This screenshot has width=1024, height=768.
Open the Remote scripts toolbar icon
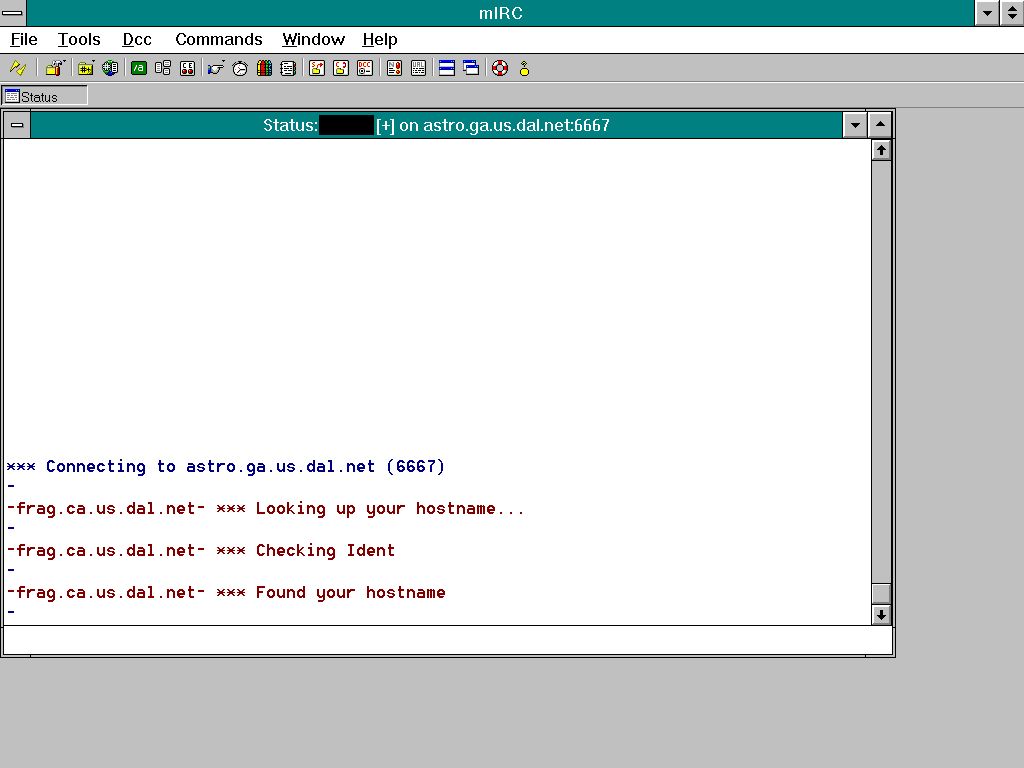[187, 68]
